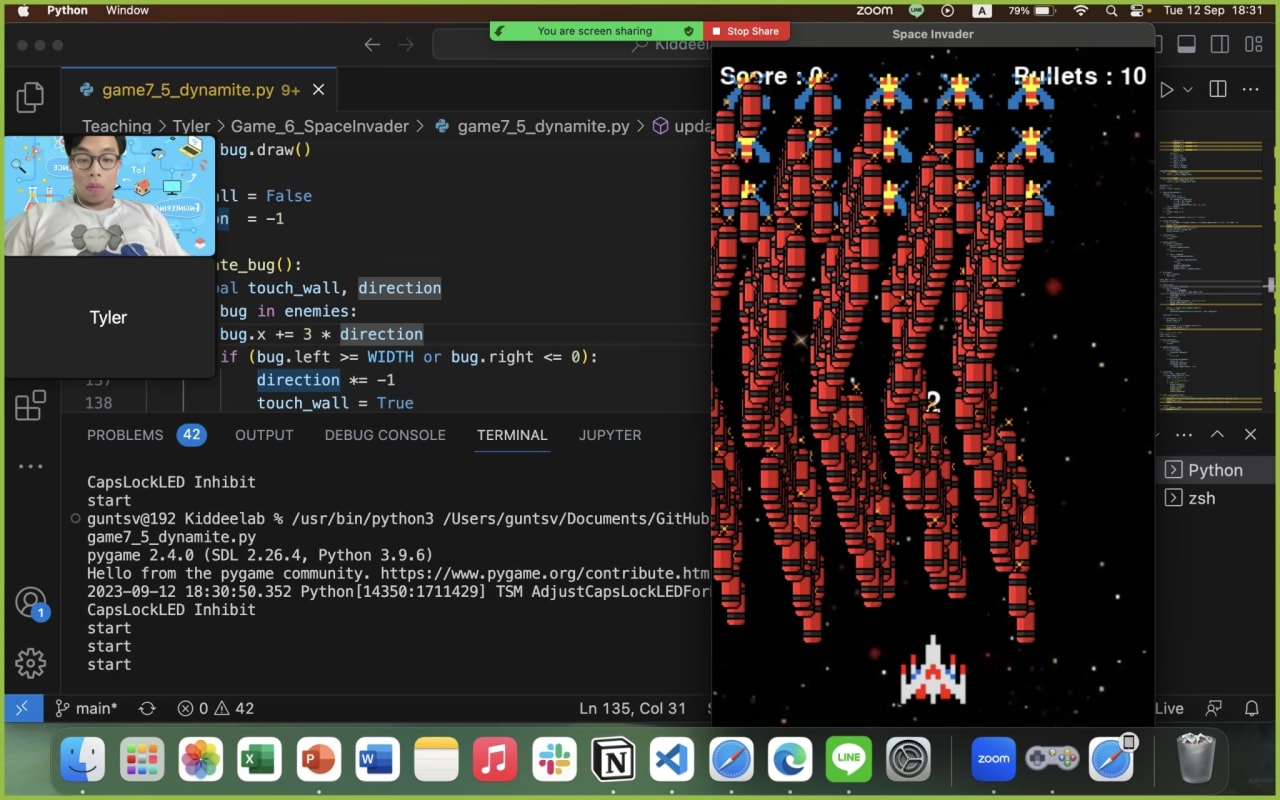Open Slack from the Dock
This screenshot has height=800, width=1280.
click(x=554, y=760)
